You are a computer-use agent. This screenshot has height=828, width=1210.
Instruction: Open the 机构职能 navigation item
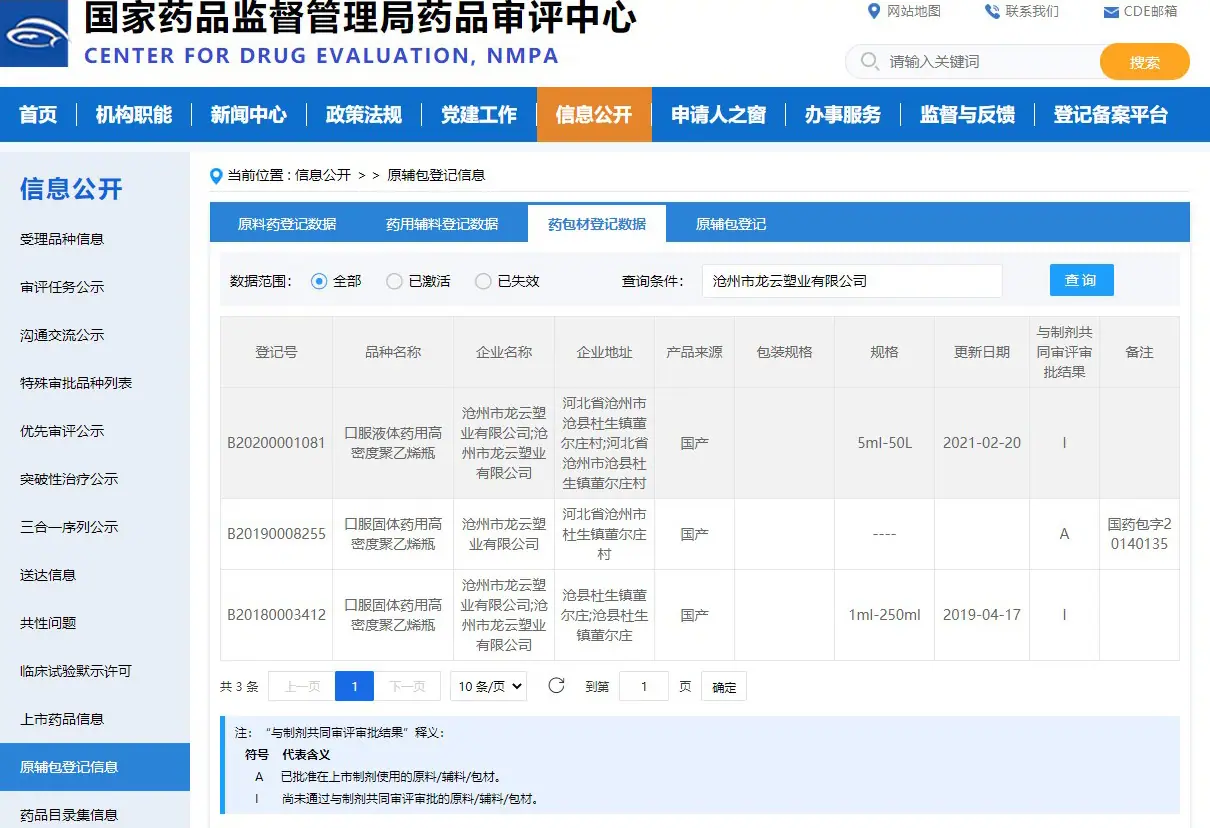pyautogui.click(x=134, y=115)
